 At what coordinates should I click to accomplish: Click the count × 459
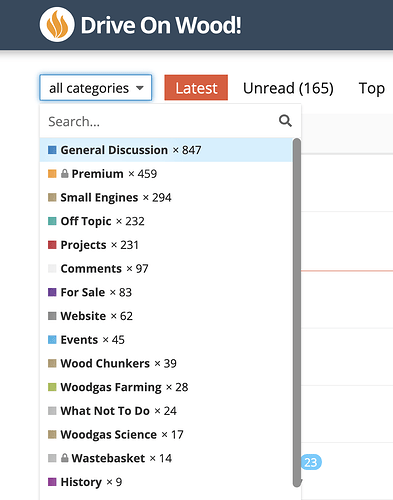click(x=143, y=174)
